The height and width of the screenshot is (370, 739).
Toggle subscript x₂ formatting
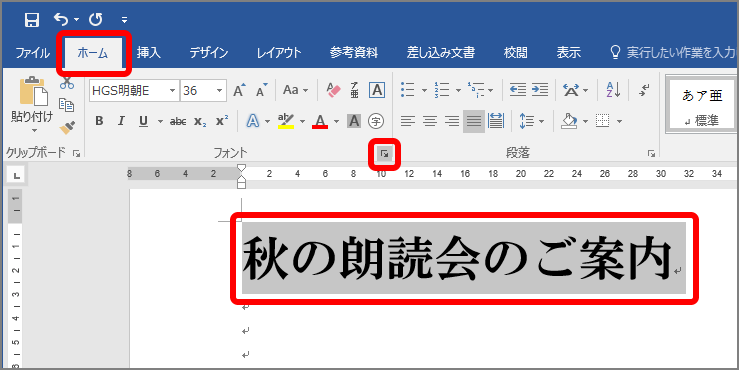(x=200, y=121)
